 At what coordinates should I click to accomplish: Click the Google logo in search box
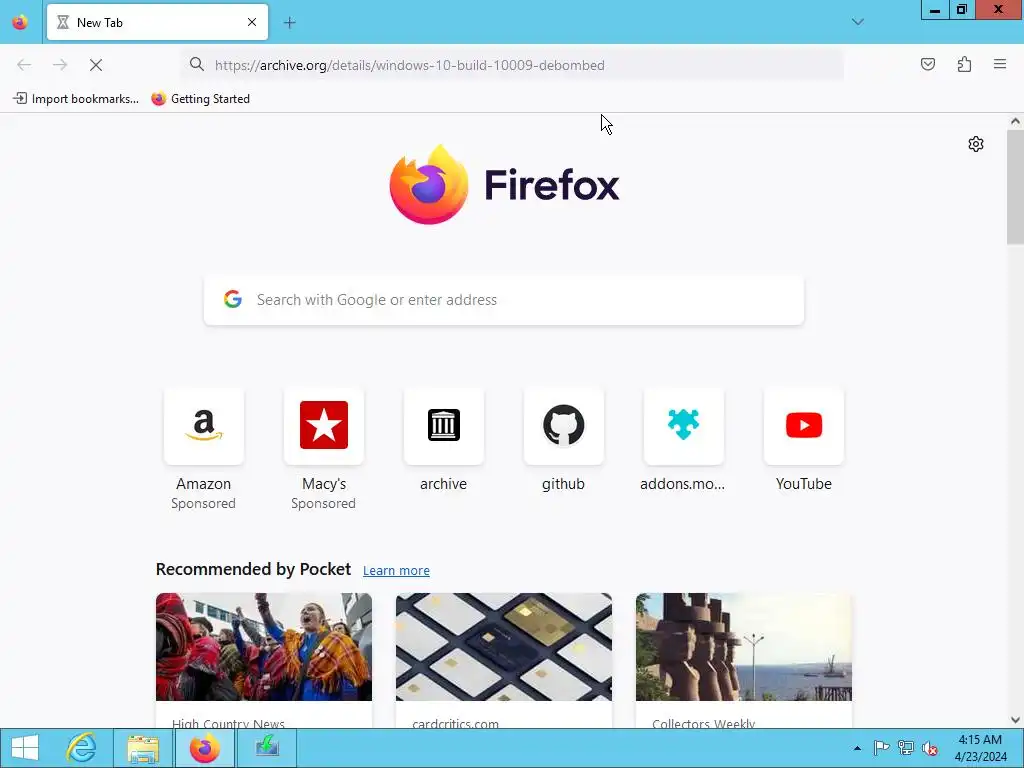point(232,299)
